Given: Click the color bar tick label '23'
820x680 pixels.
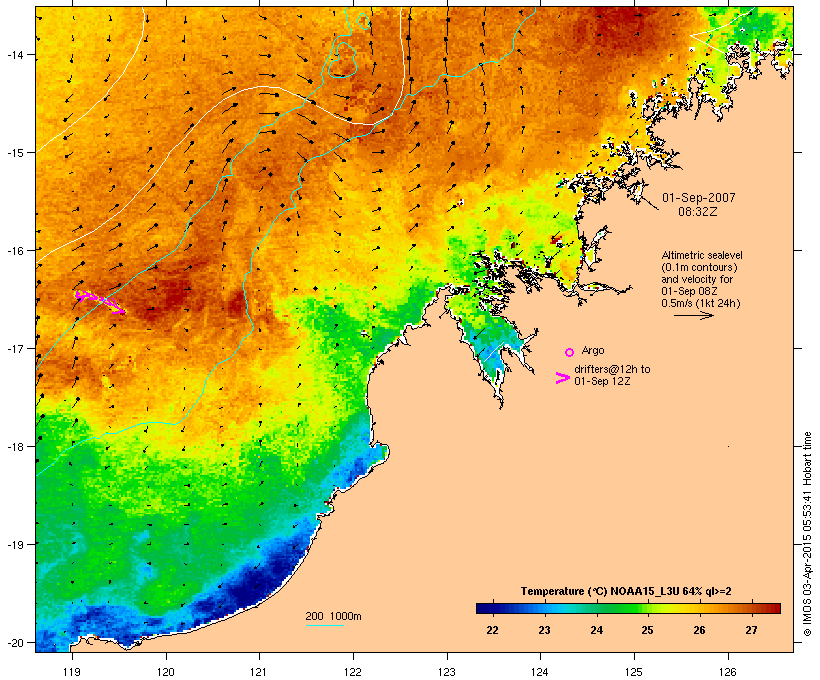Looking at the screenshot, I should point(544,630).
